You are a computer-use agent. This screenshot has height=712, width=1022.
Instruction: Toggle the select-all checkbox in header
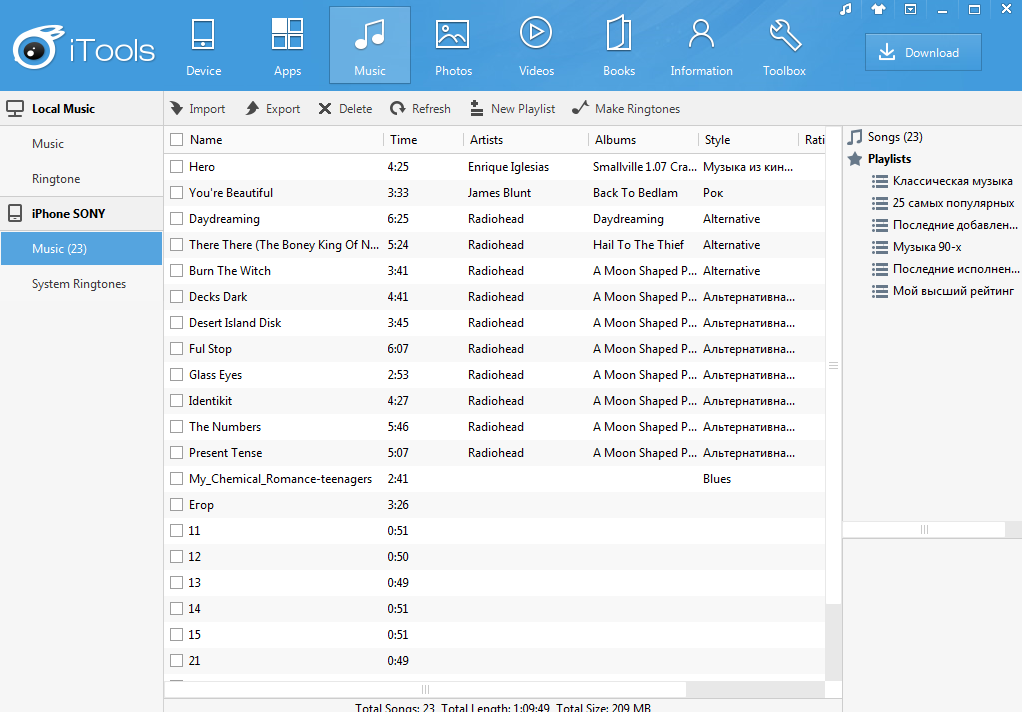point(177,140)
